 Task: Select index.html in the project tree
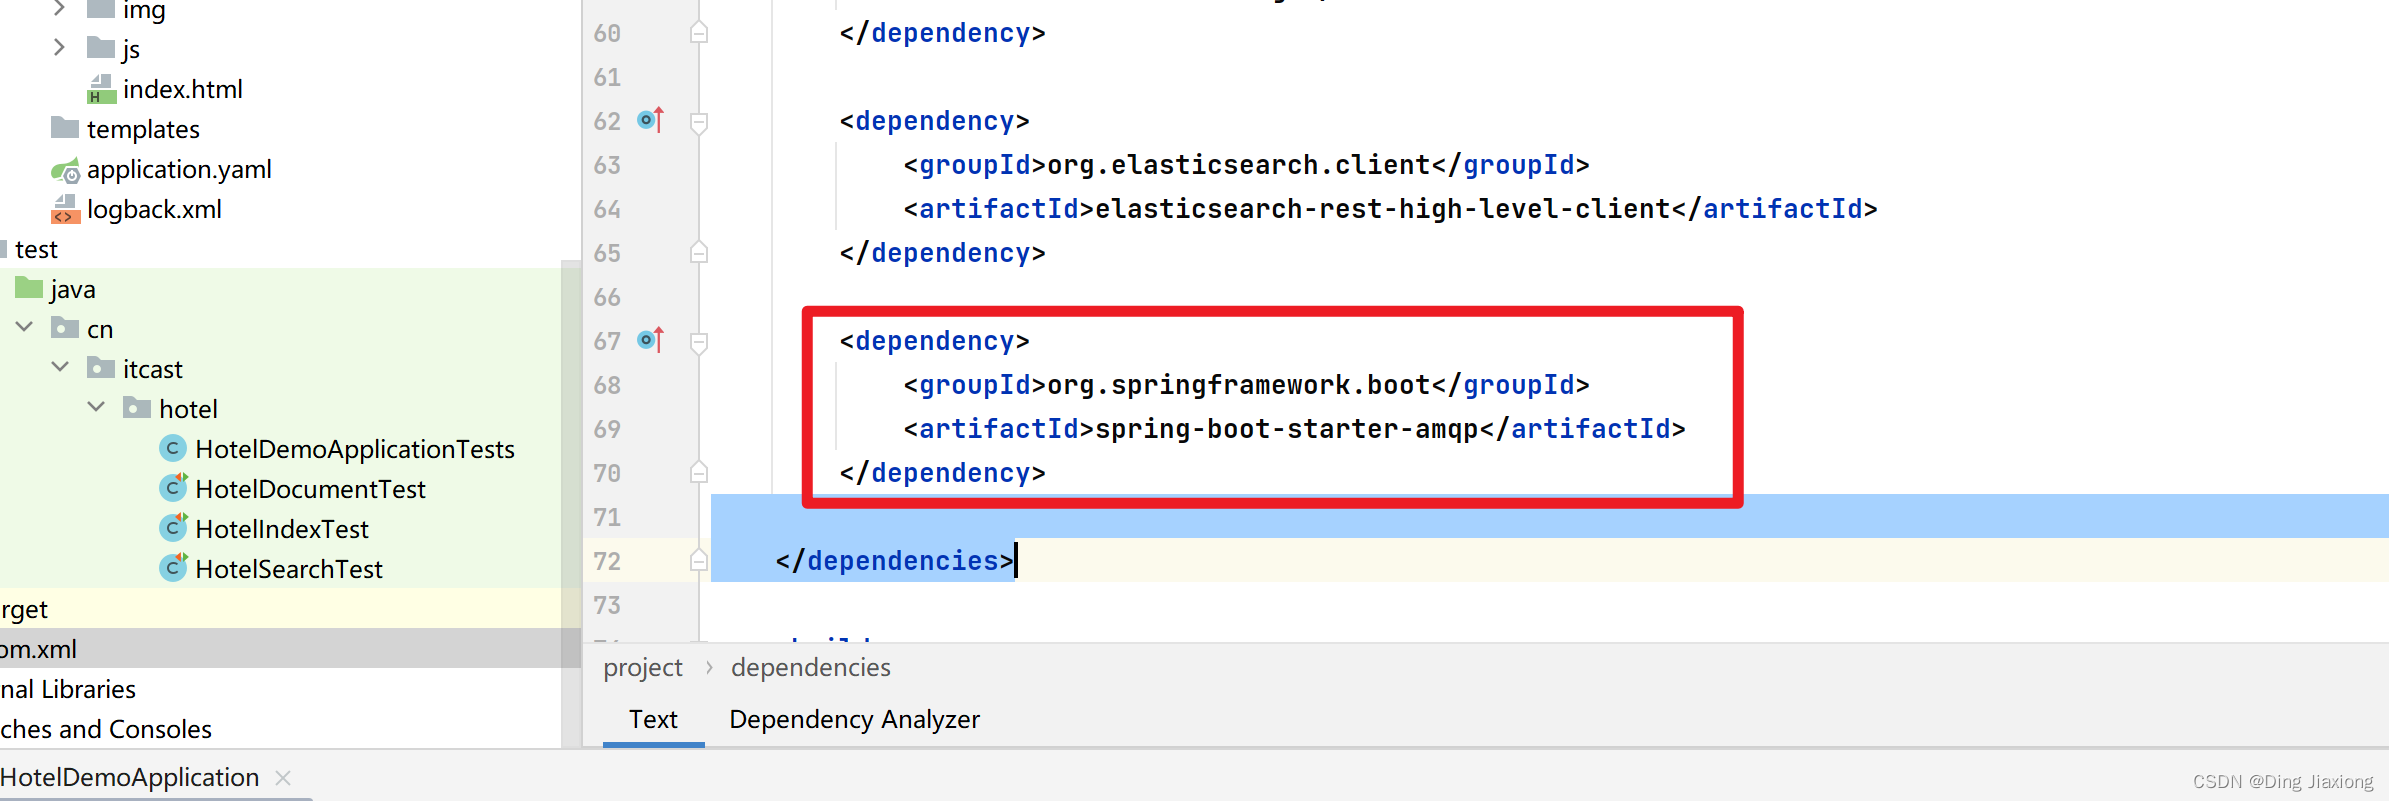(x=183, y=89)
